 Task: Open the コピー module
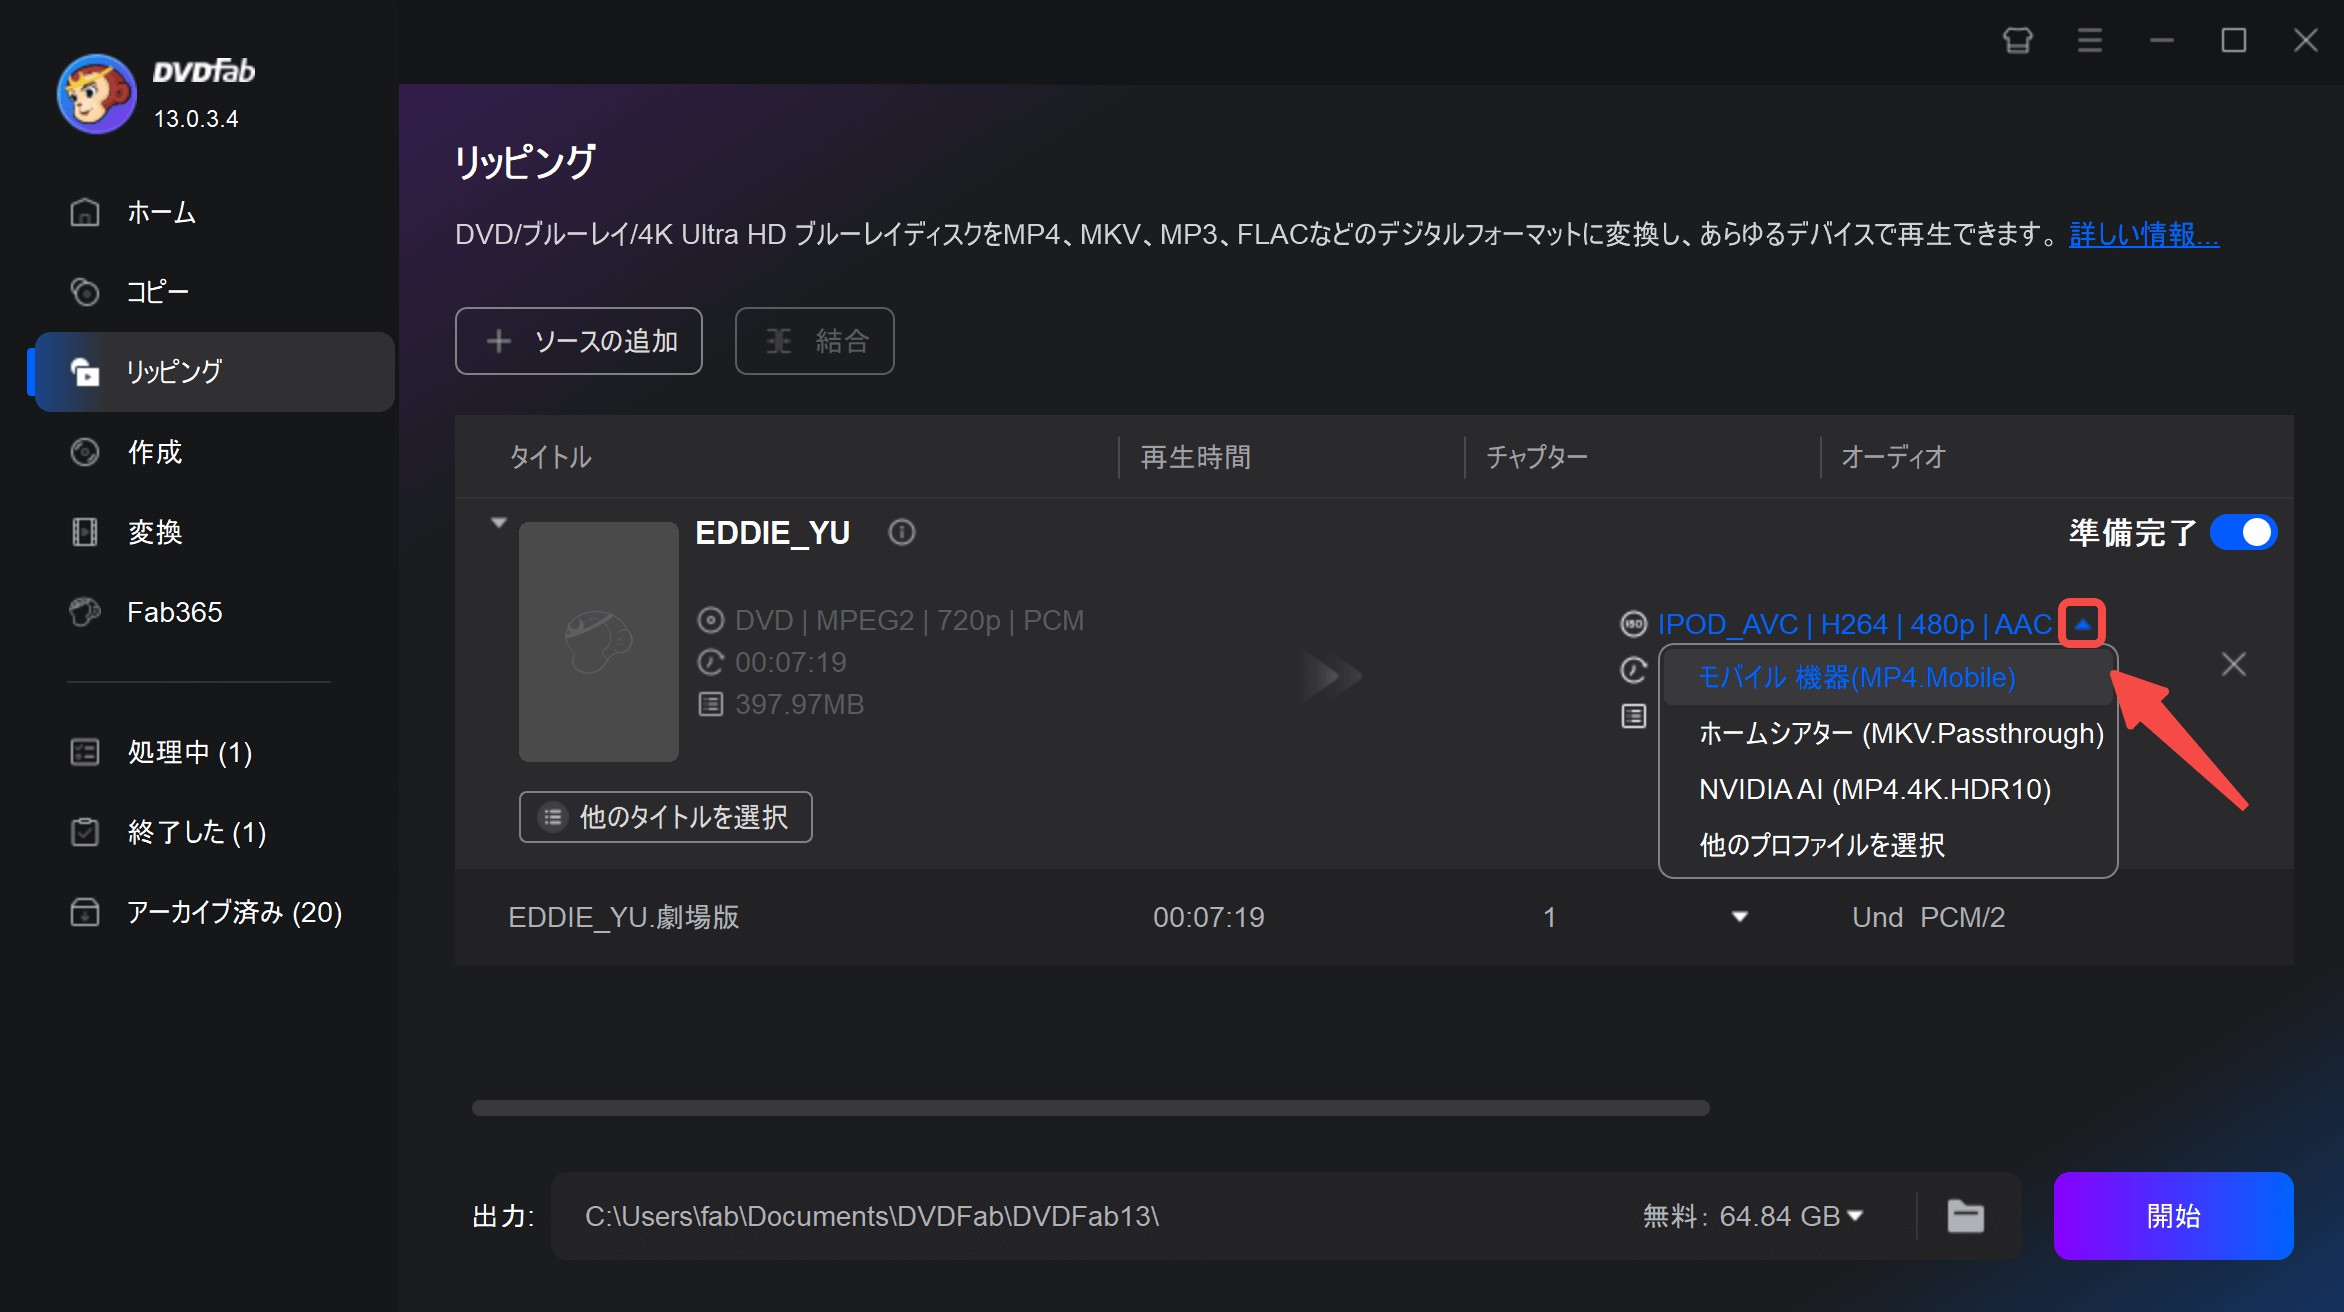pyautogui.click(x=214, y=292)
